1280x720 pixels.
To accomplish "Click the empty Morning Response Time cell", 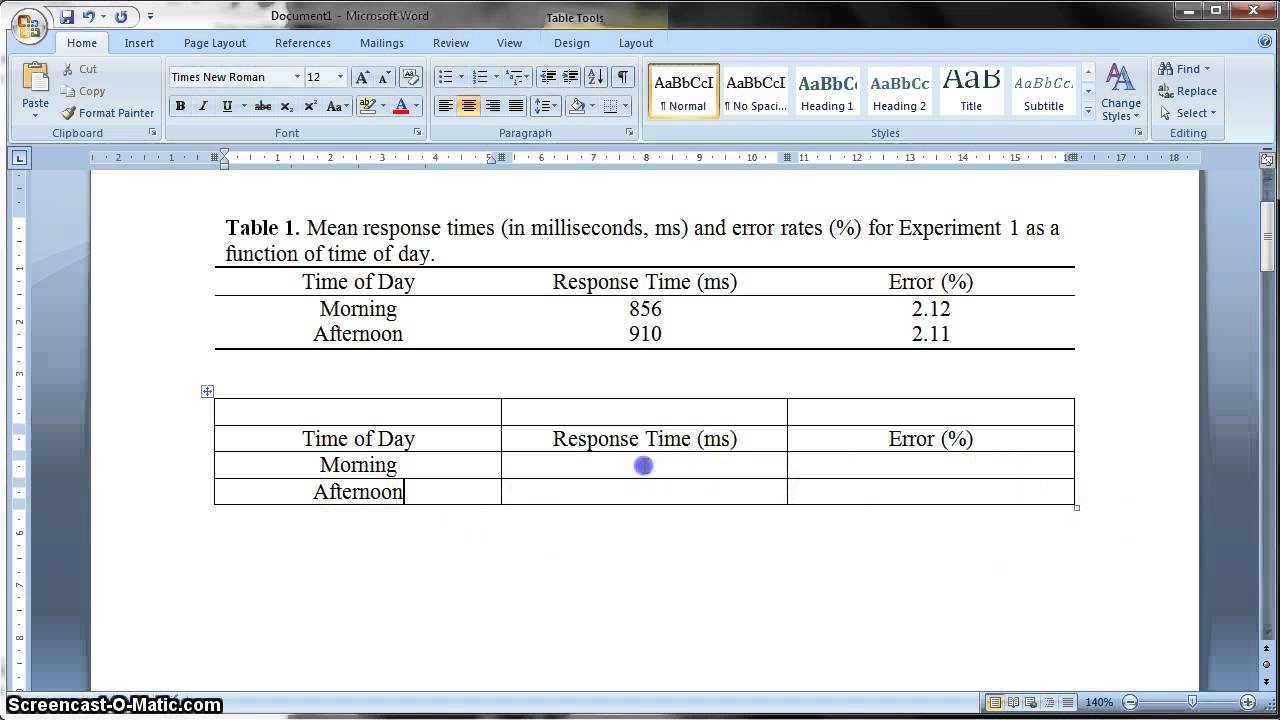I will click(x=644, y=465).
